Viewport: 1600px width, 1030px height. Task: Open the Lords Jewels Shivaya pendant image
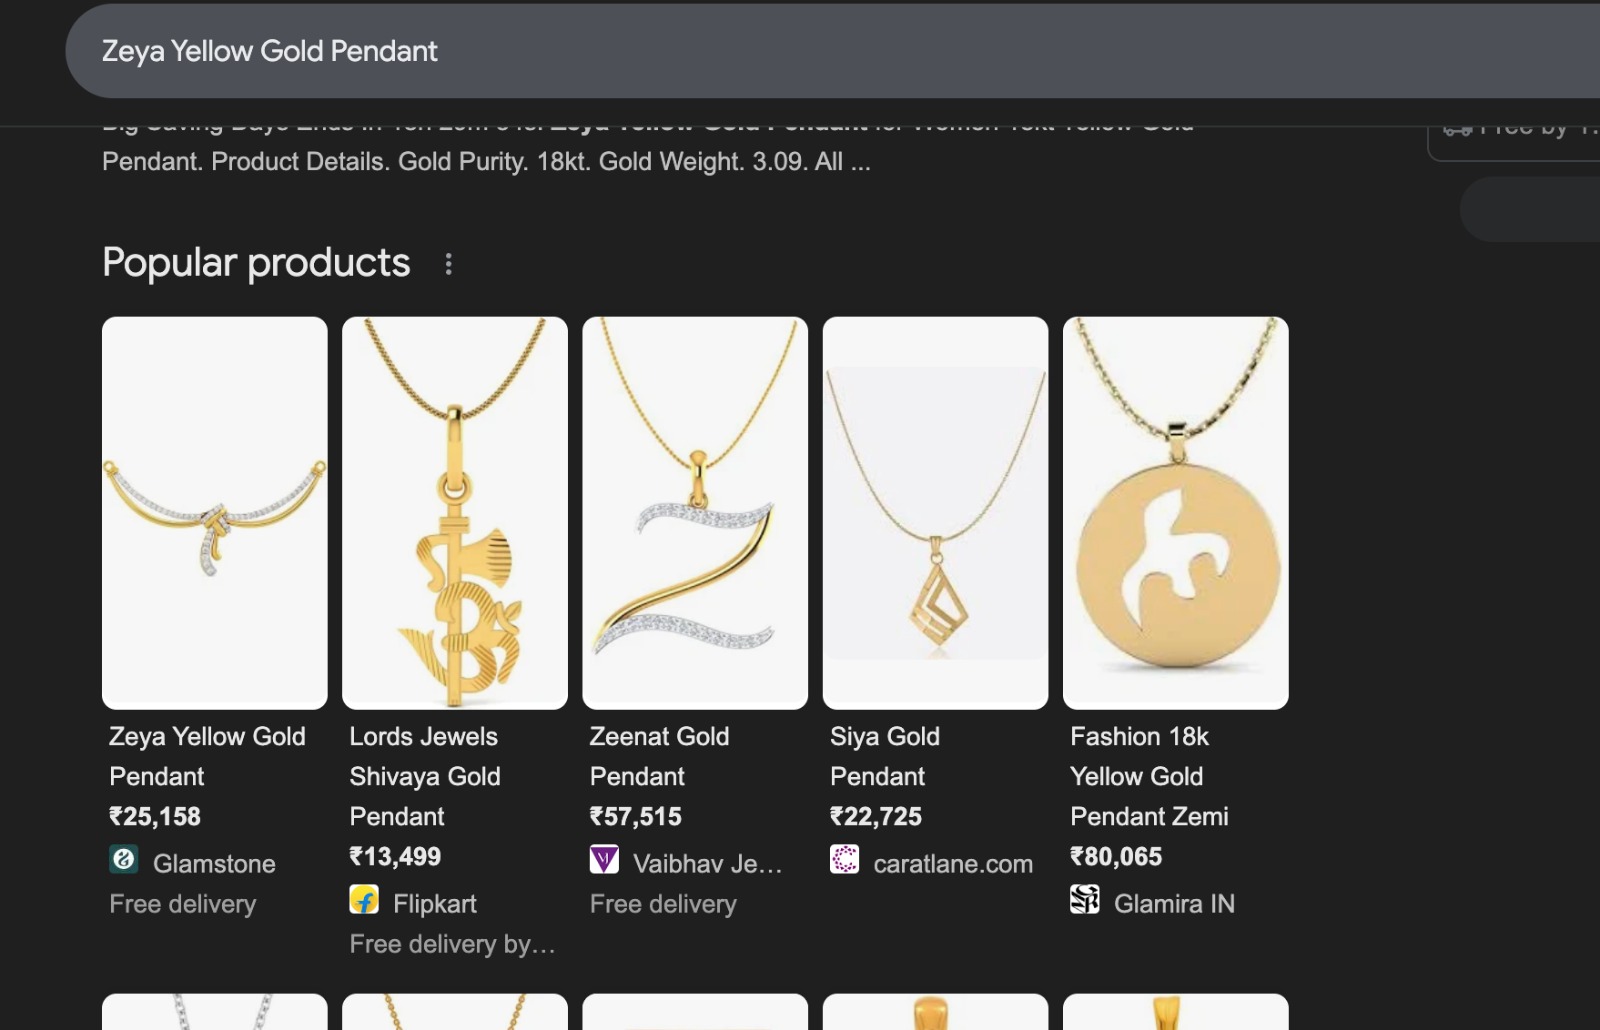pos(455,513)
